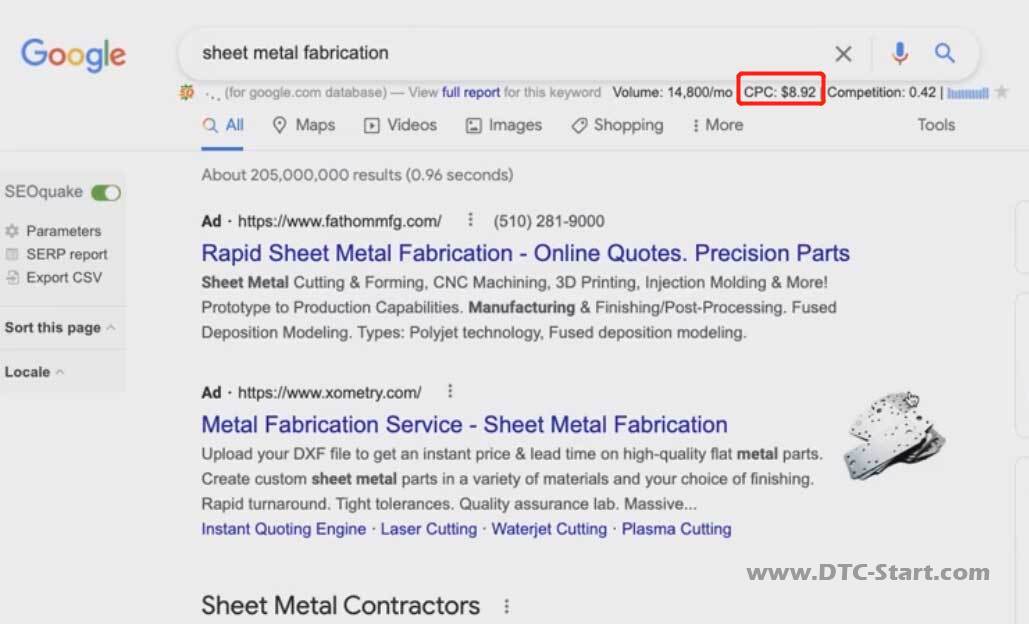The height and width of the screenshot is (624, 1029).
Task: Switch to the Maps tab
Action: click(304, 125)
